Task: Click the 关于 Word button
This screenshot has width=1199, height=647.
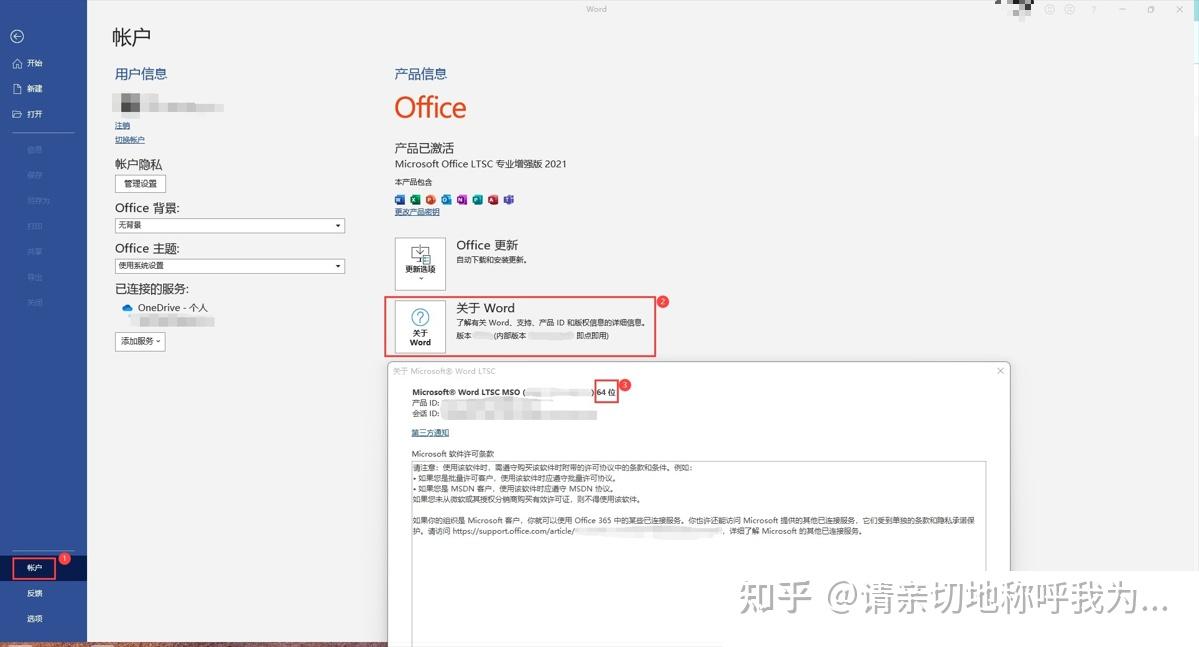Action: 420,327
